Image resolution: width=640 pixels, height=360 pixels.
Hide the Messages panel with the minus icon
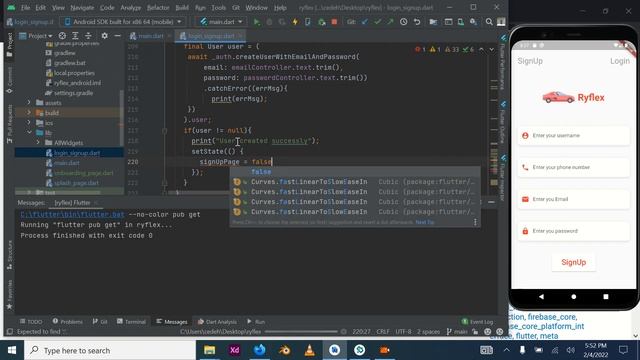(x=491, y=202)
